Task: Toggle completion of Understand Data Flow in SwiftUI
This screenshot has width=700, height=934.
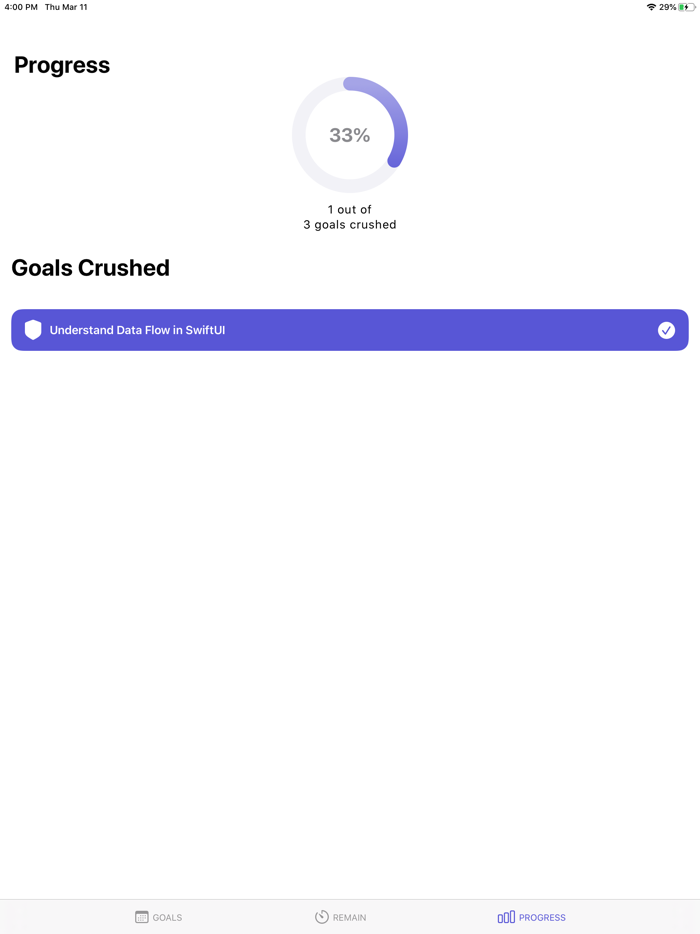Action: tap(350, 330)
